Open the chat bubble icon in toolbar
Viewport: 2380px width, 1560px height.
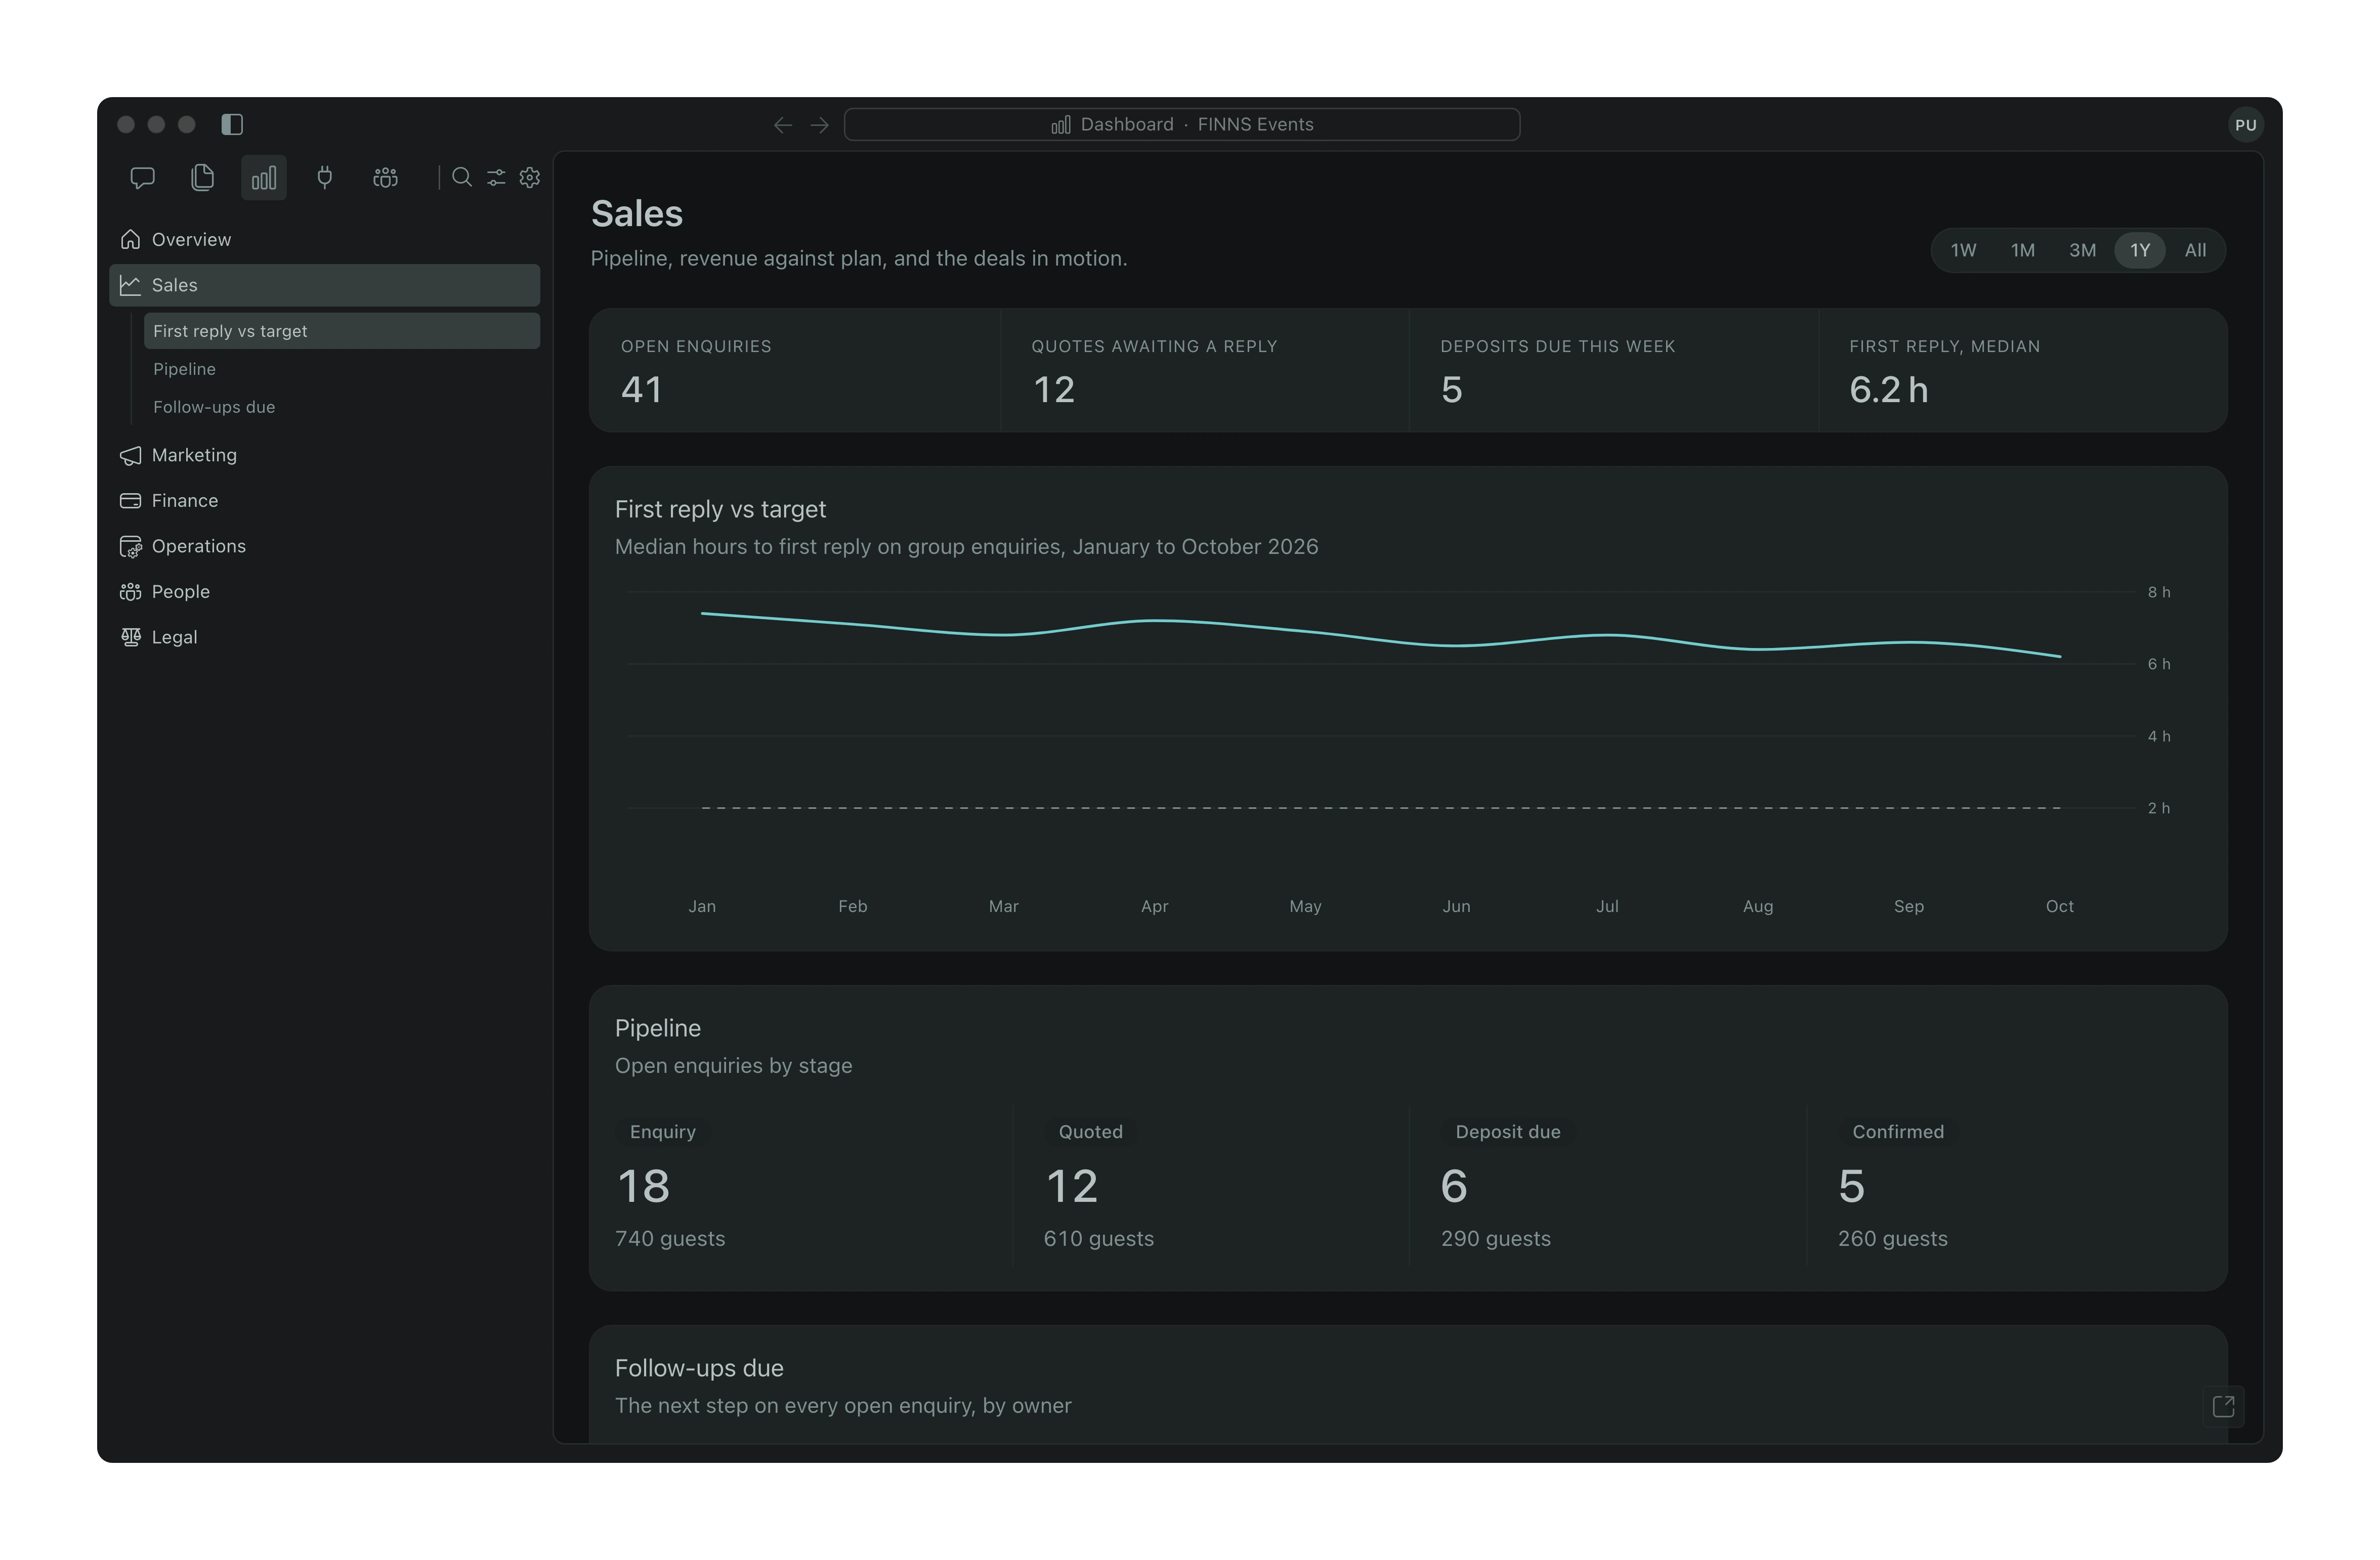click(142, 178)
